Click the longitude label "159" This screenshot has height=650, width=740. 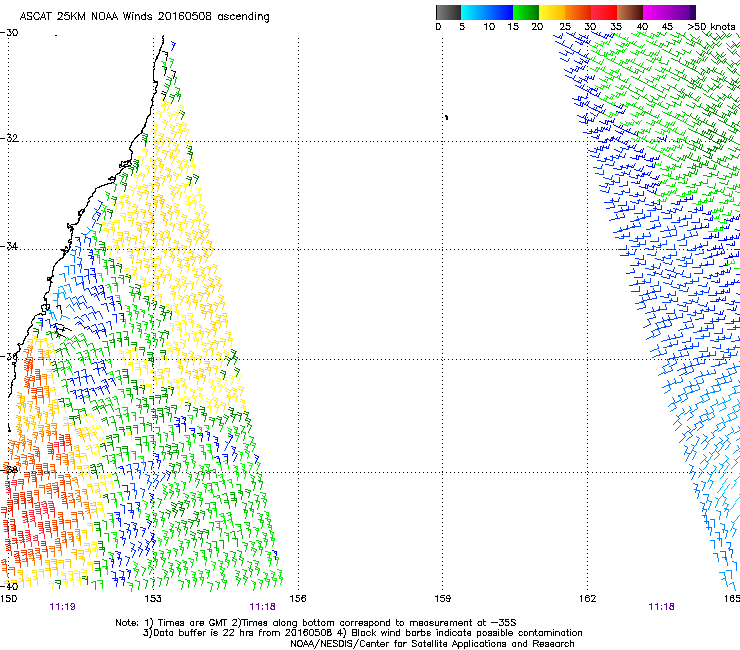(x=442, y=599)
